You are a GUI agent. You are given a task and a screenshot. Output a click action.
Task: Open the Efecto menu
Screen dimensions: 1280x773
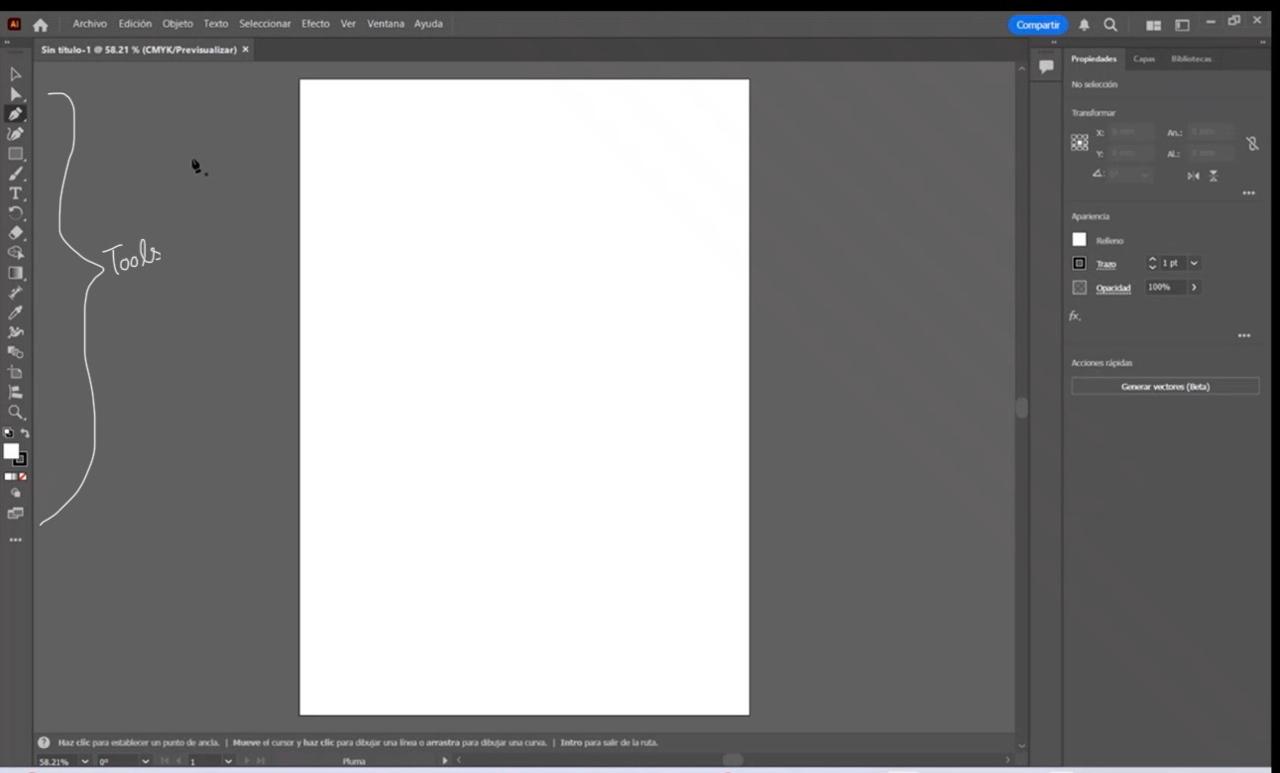[x=316, y=24]
